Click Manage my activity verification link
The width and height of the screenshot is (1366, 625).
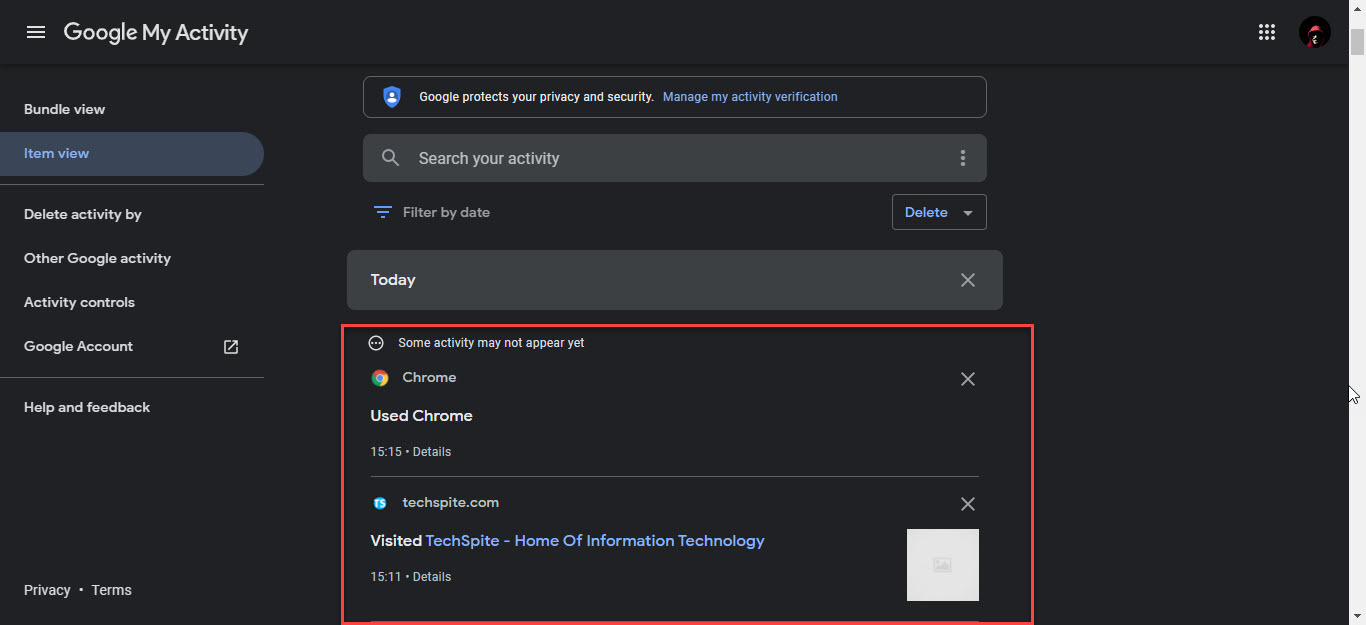750,97
